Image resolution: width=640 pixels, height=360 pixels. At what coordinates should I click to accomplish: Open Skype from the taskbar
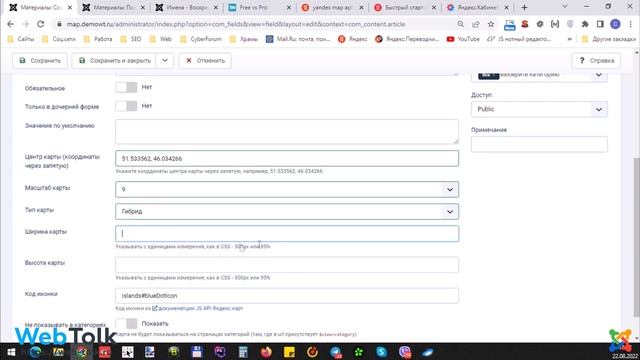(381, 352)
